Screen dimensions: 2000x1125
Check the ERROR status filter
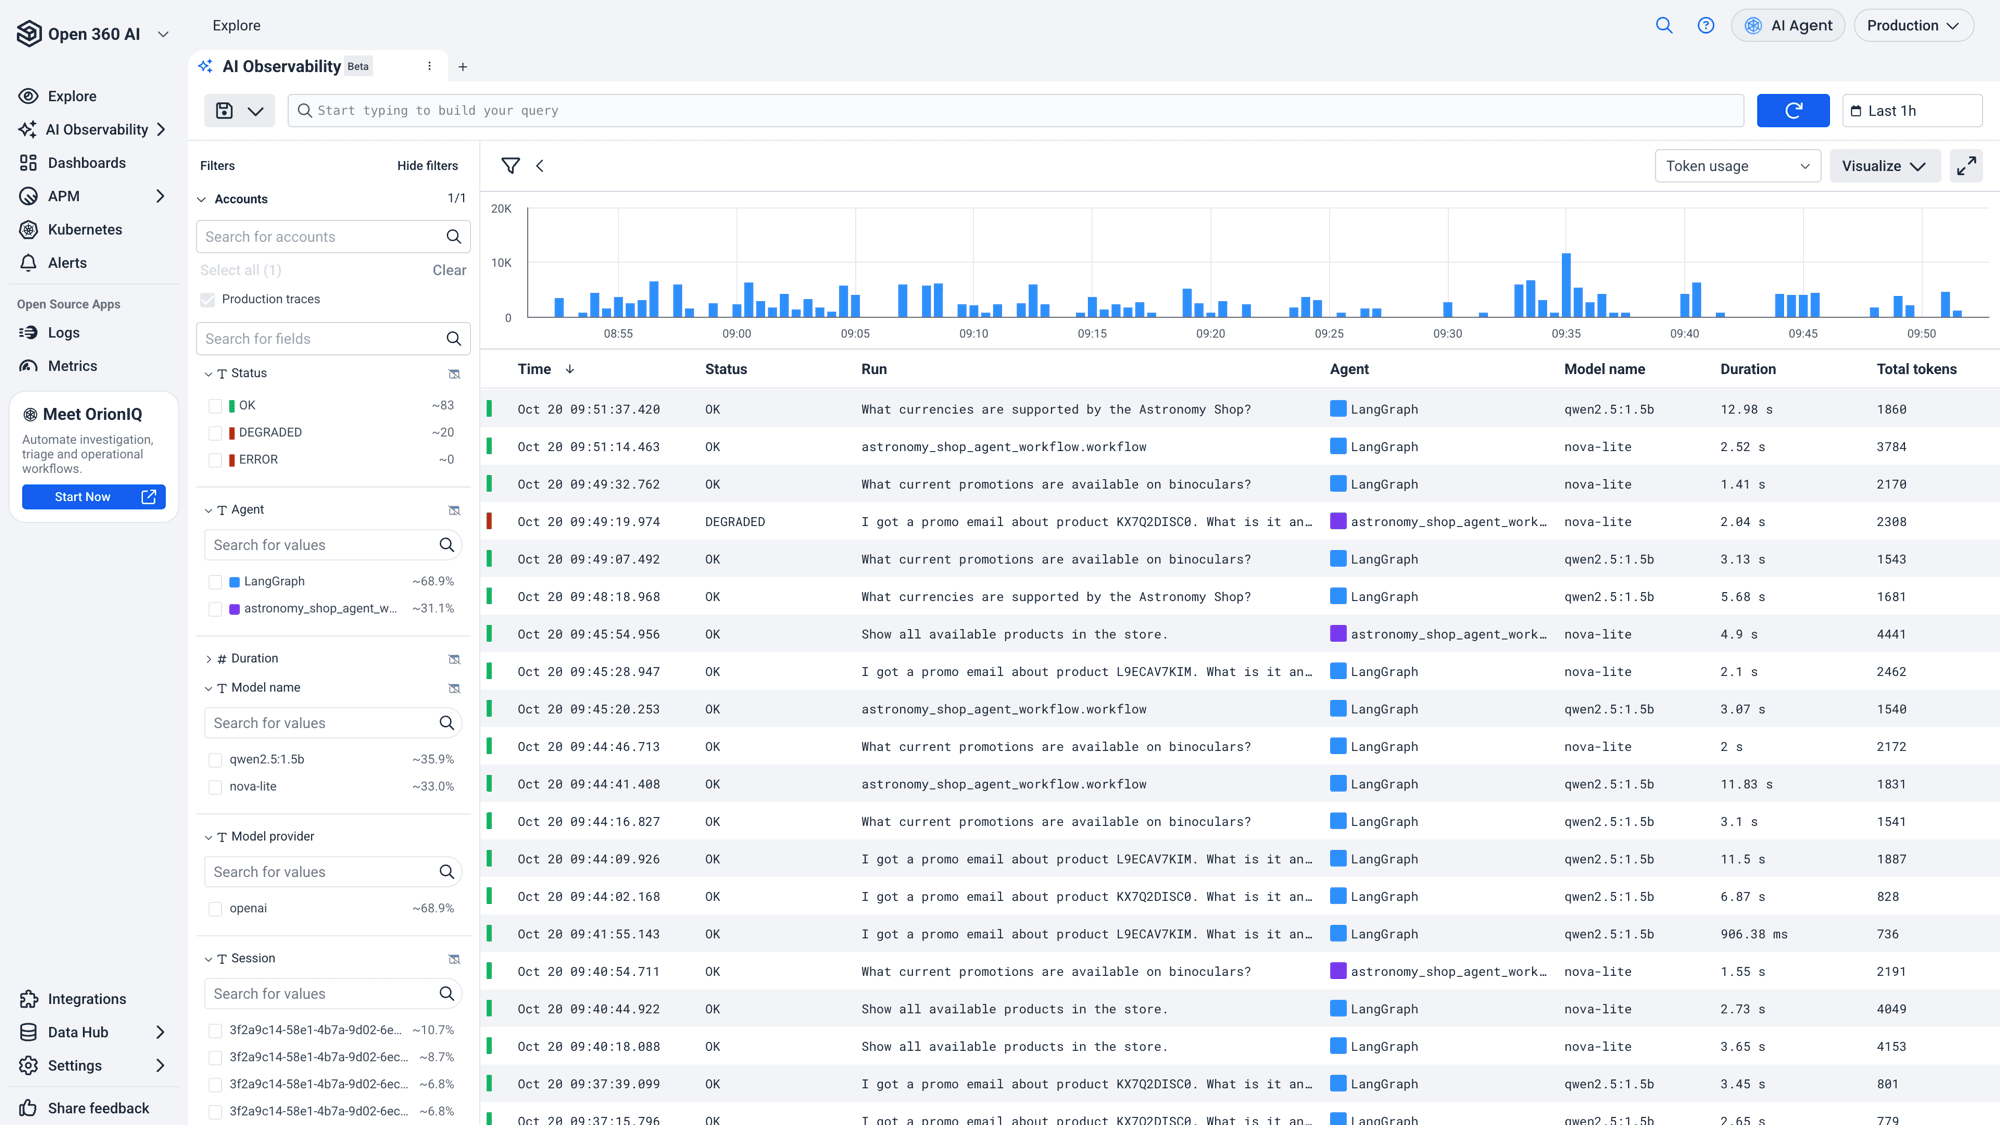(x=215, y=460)
